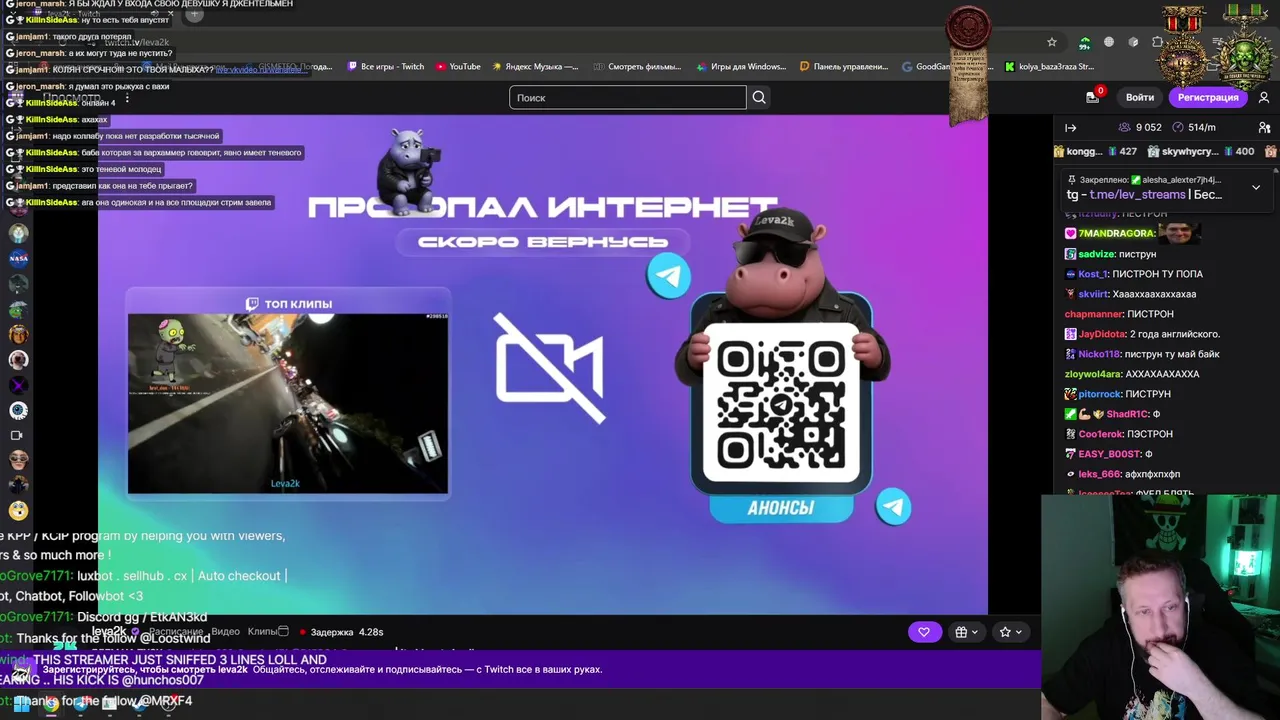Open the puzzle-piece Chrome extensions menu
The width and height of the screenshot is (1280, 720).
(x=1157, y=42)
